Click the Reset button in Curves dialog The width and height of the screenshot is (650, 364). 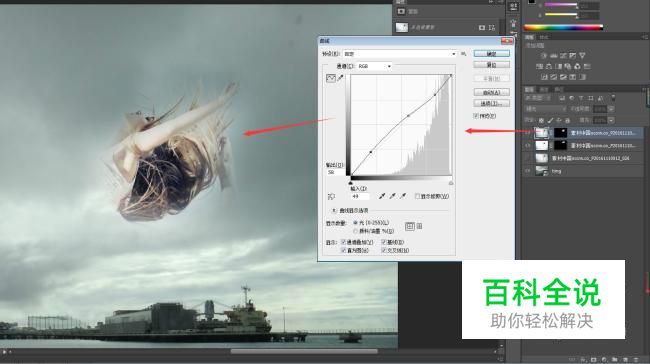click(x=492, y=65)
